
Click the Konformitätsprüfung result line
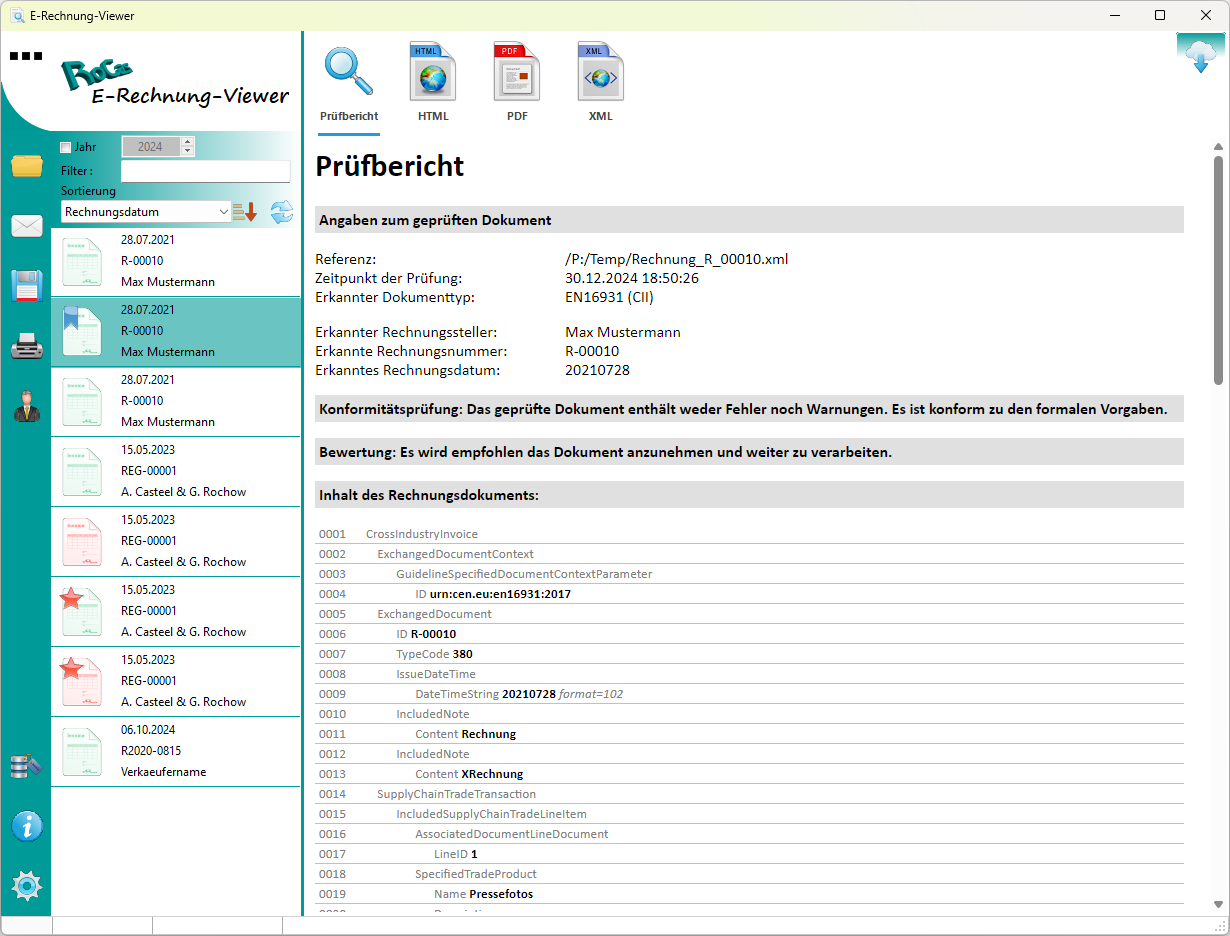coord(749,409)
